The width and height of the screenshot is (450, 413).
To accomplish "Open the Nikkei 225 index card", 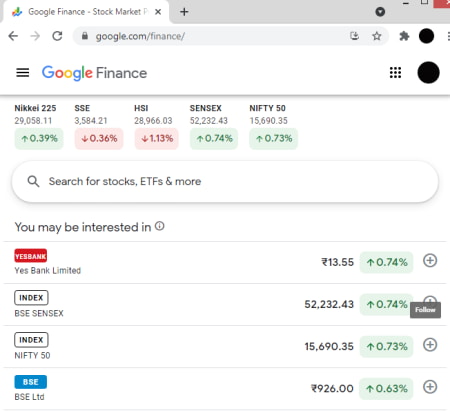I will 39,127.
